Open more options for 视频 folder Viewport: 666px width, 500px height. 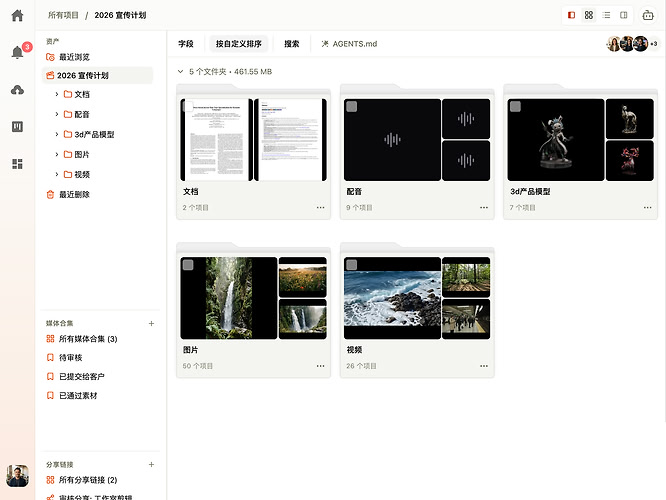484,366
